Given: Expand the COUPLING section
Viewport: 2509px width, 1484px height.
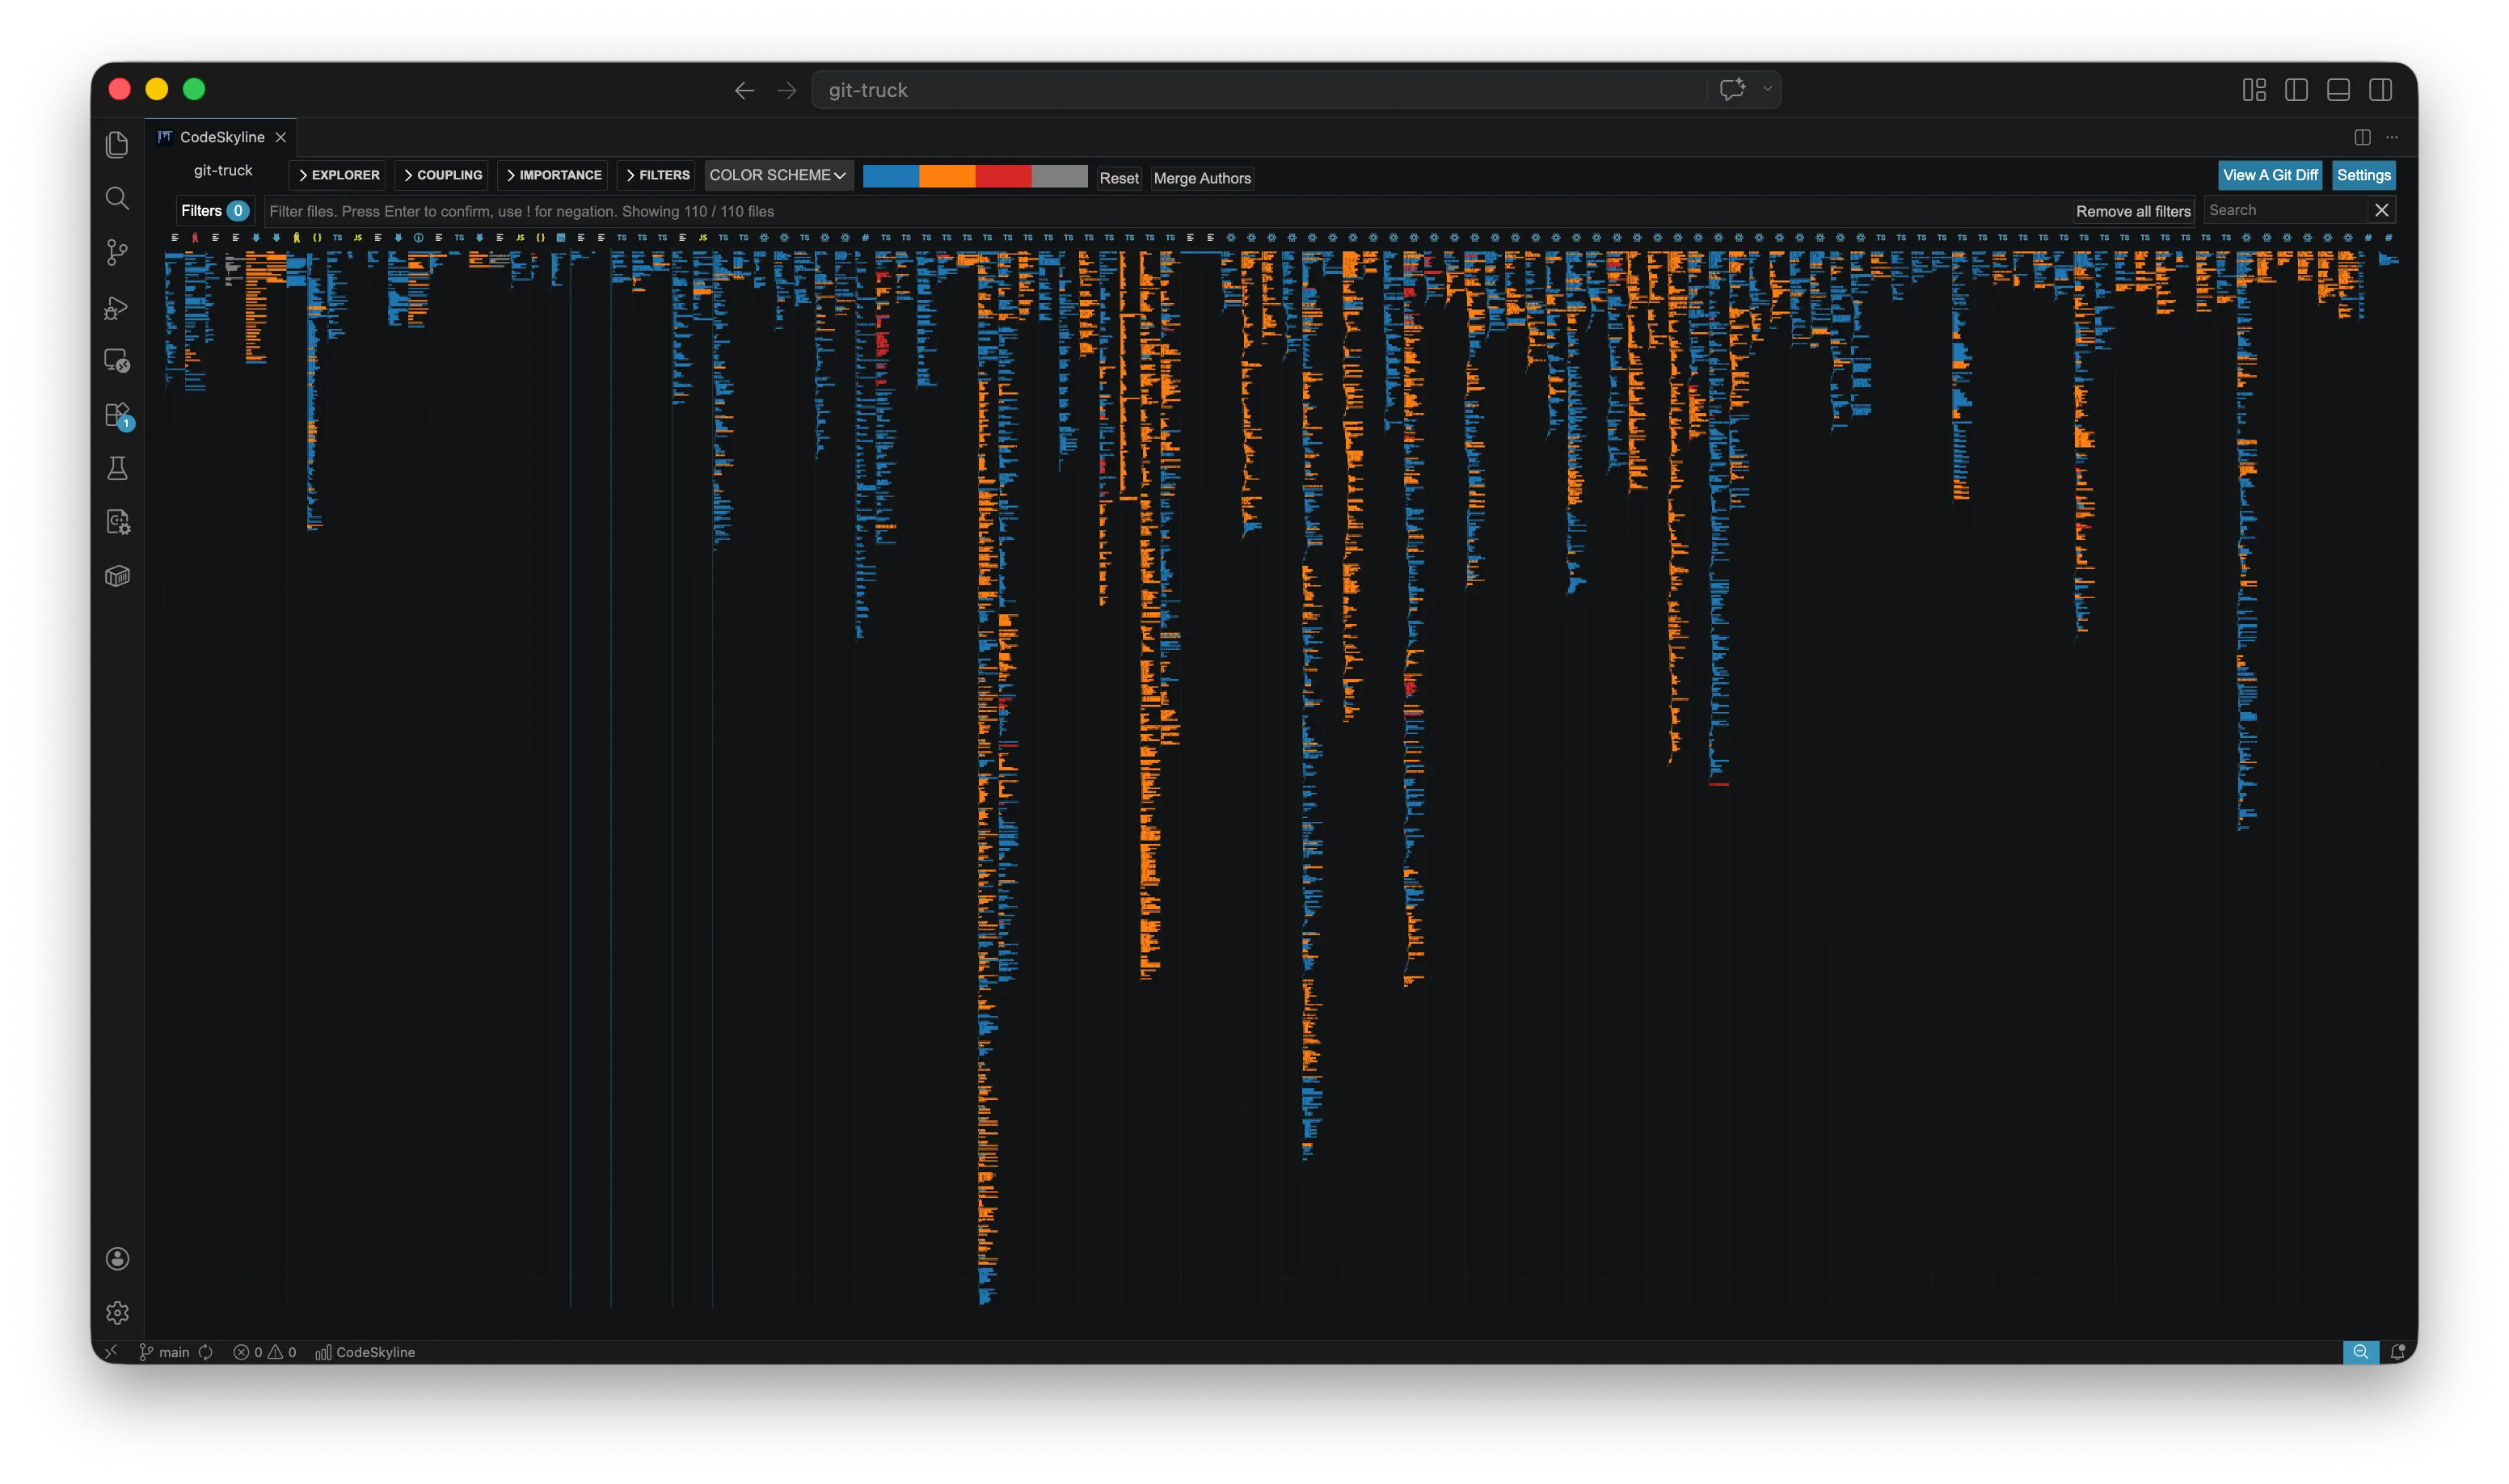Looking at the screenshot, I should 442,175.
